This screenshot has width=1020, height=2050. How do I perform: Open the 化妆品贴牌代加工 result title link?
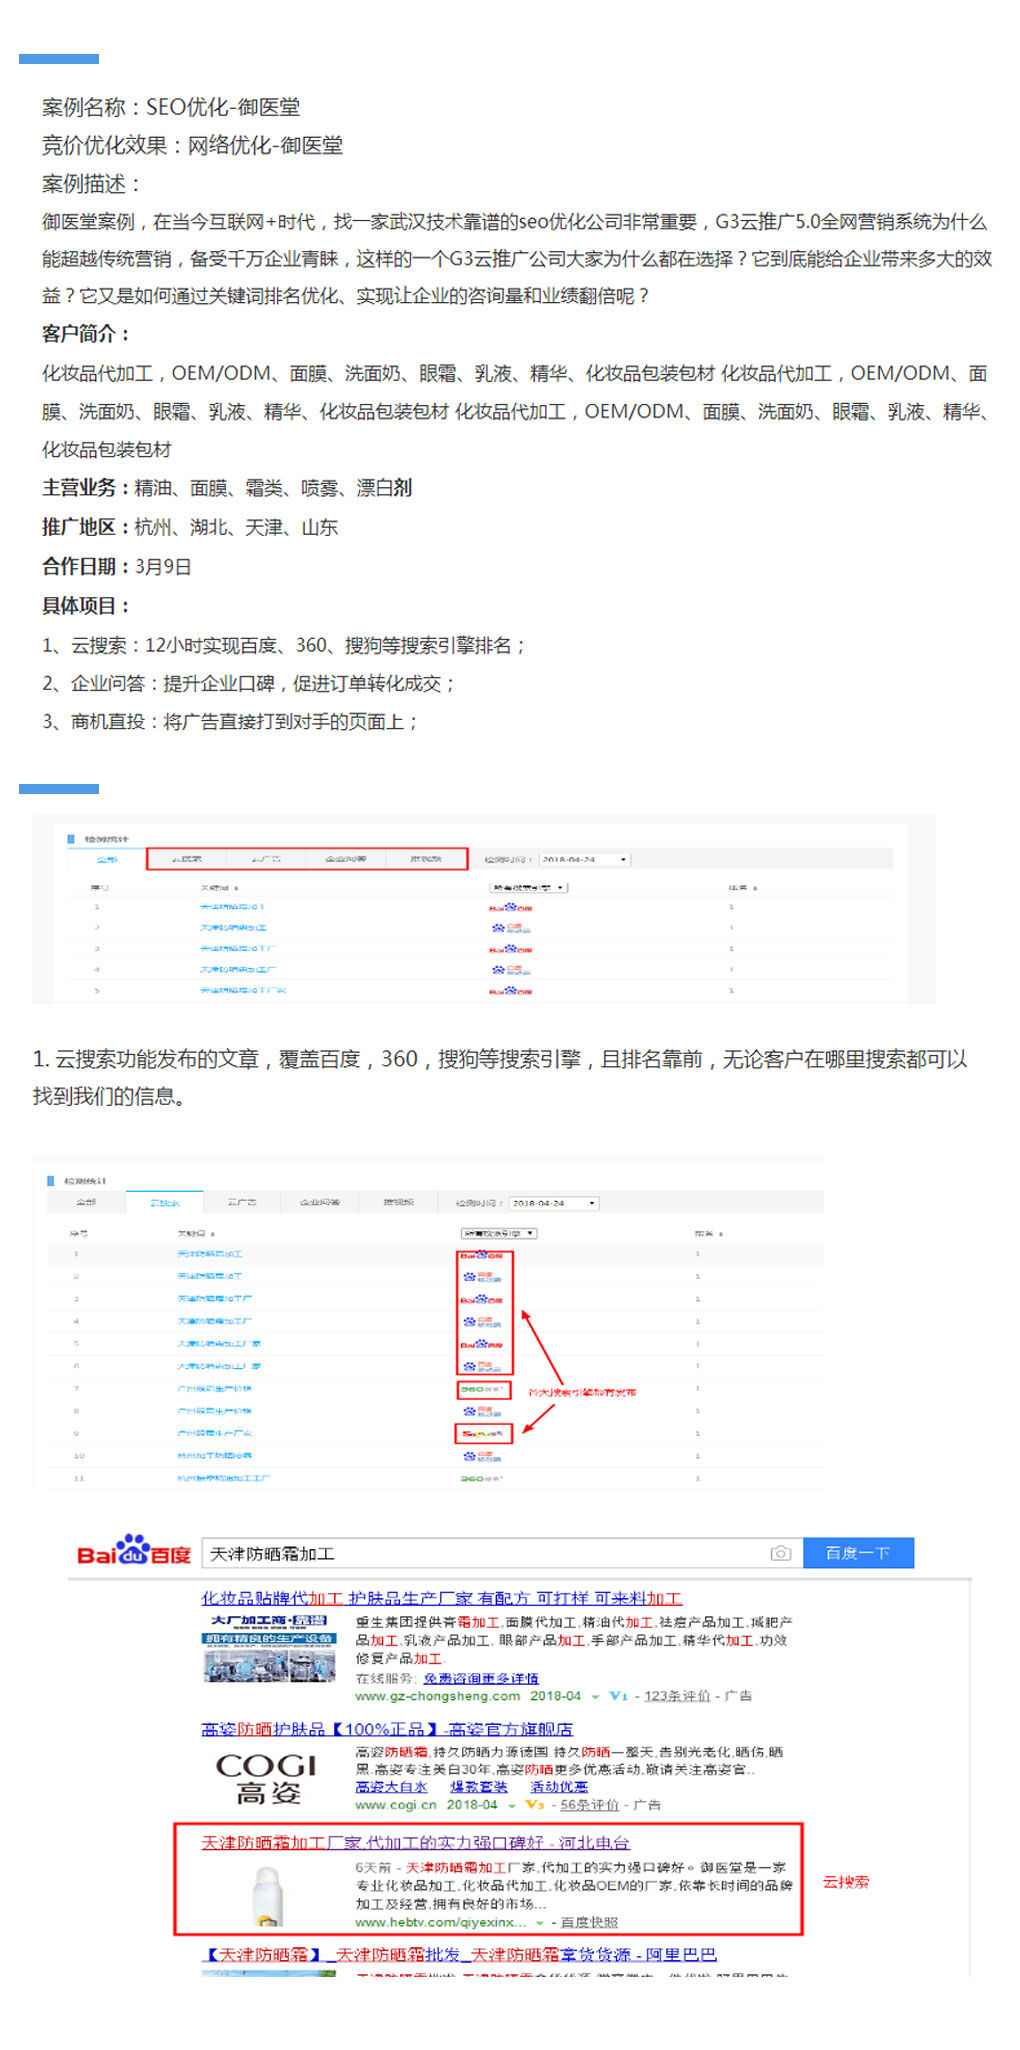click(x=442, y=1598)
